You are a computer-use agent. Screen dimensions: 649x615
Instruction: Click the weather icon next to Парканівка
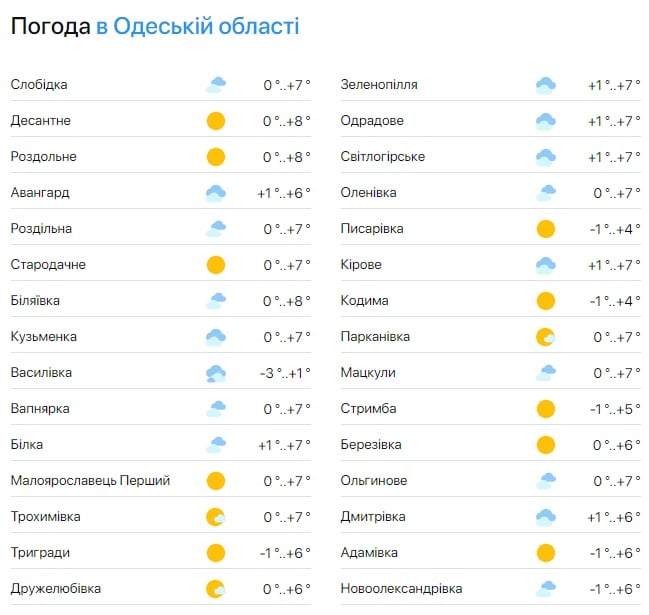click(x=545, y=337)
